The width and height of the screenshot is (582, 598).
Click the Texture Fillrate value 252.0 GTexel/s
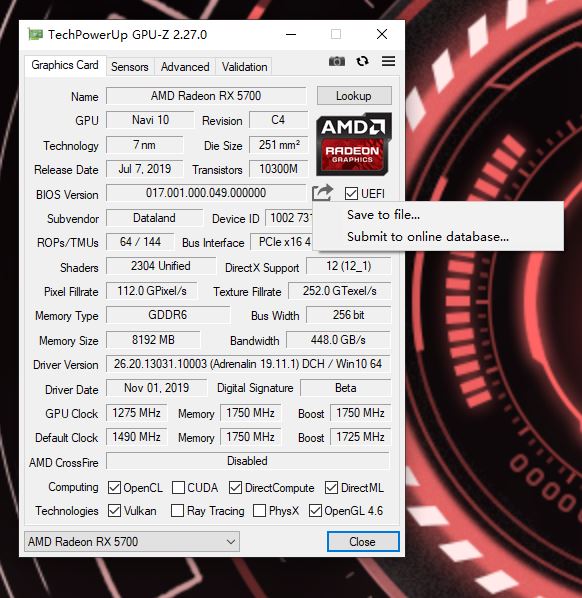339,291
